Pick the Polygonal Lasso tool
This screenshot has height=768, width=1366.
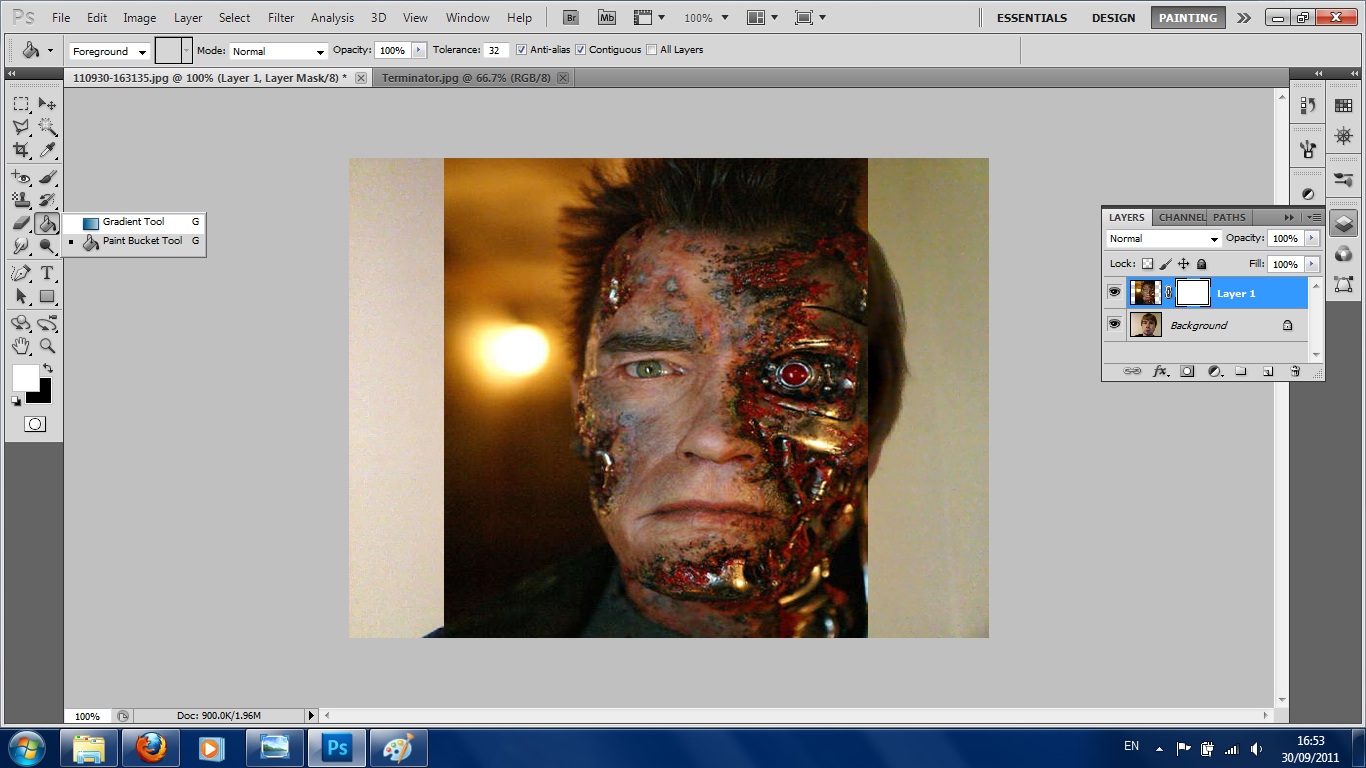pyautogui.click(x=21, y=127)
